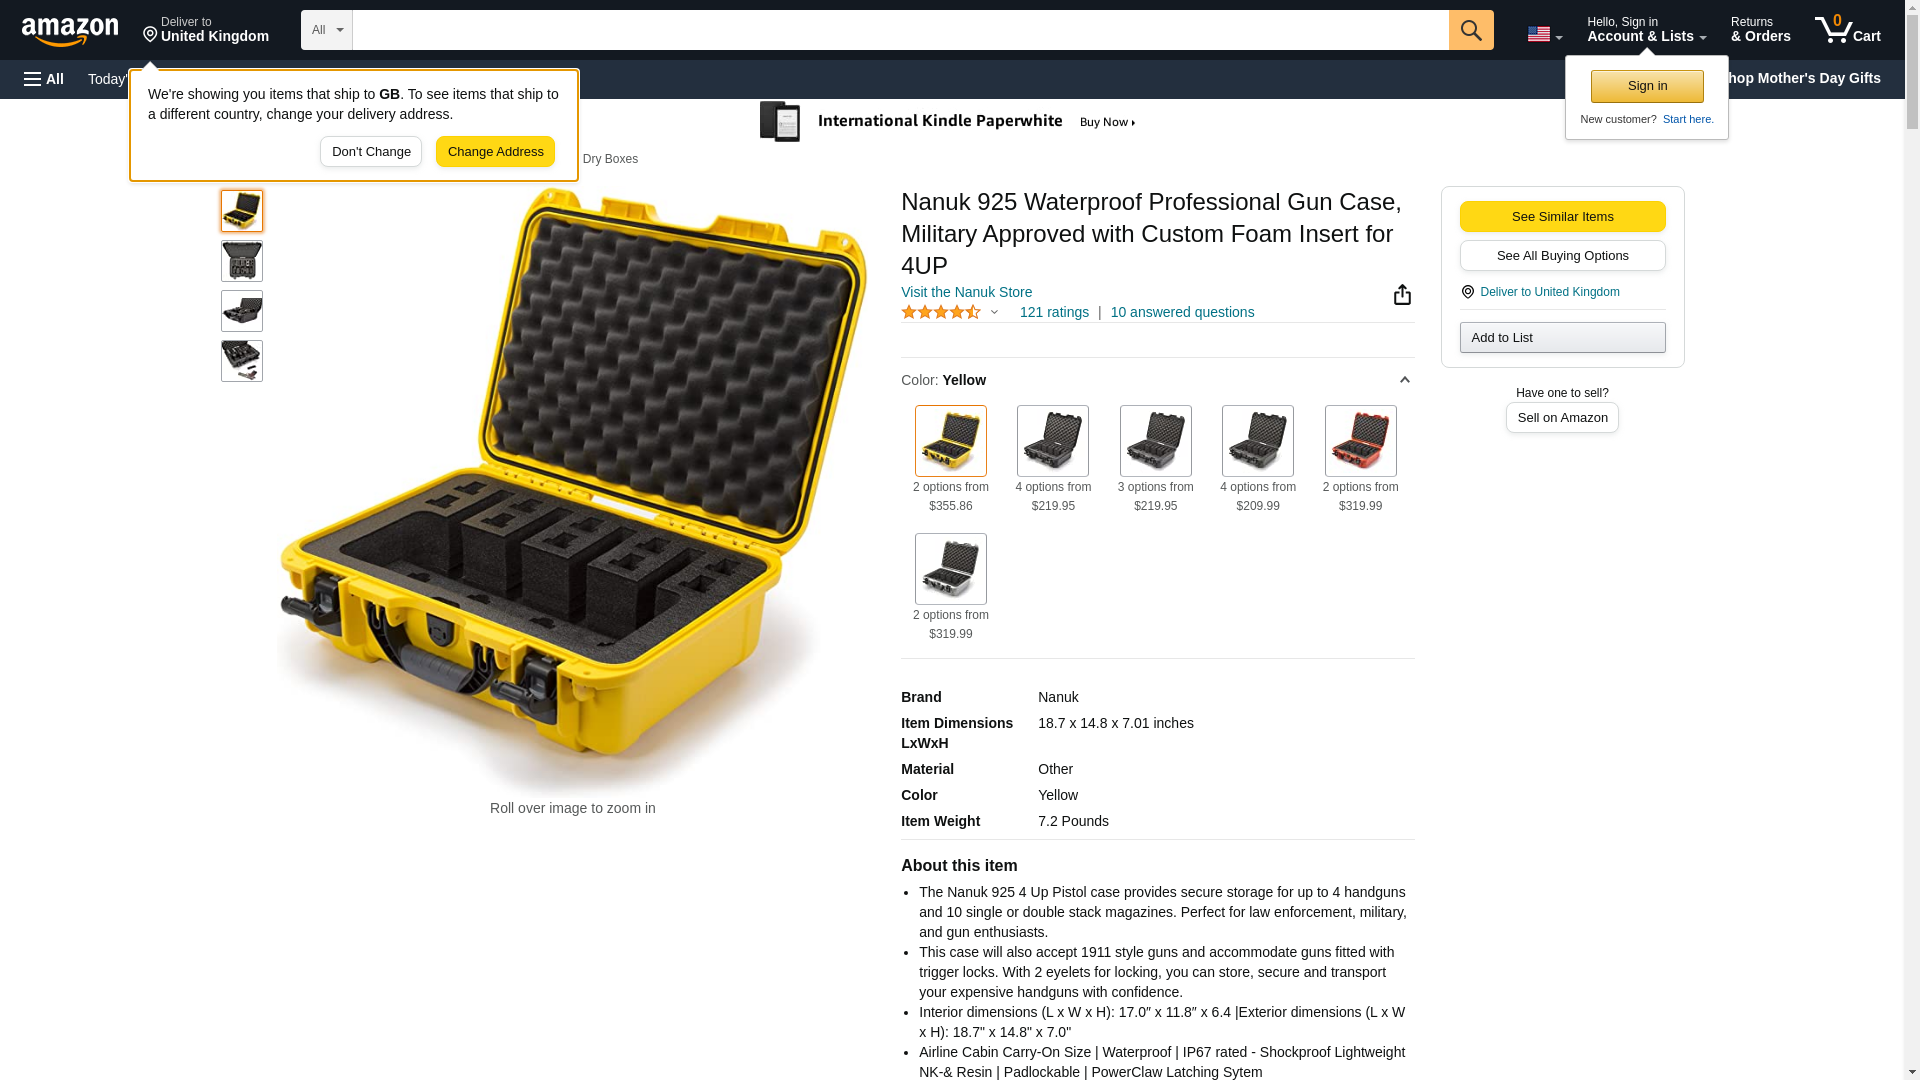The width and height of the screenshot is (1920, 1080).
Task: Click inside the Amazon search field
Action: pos(900,30)
